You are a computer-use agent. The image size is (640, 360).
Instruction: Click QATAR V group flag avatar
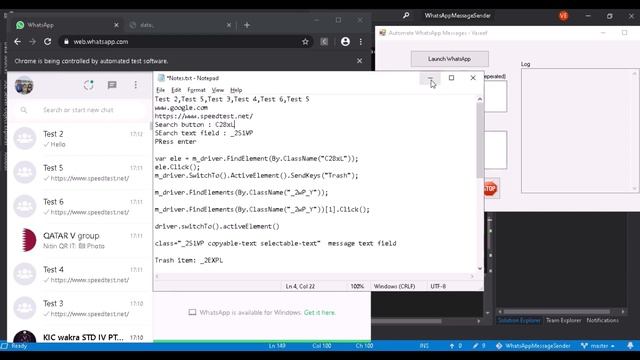click(25, 240)
